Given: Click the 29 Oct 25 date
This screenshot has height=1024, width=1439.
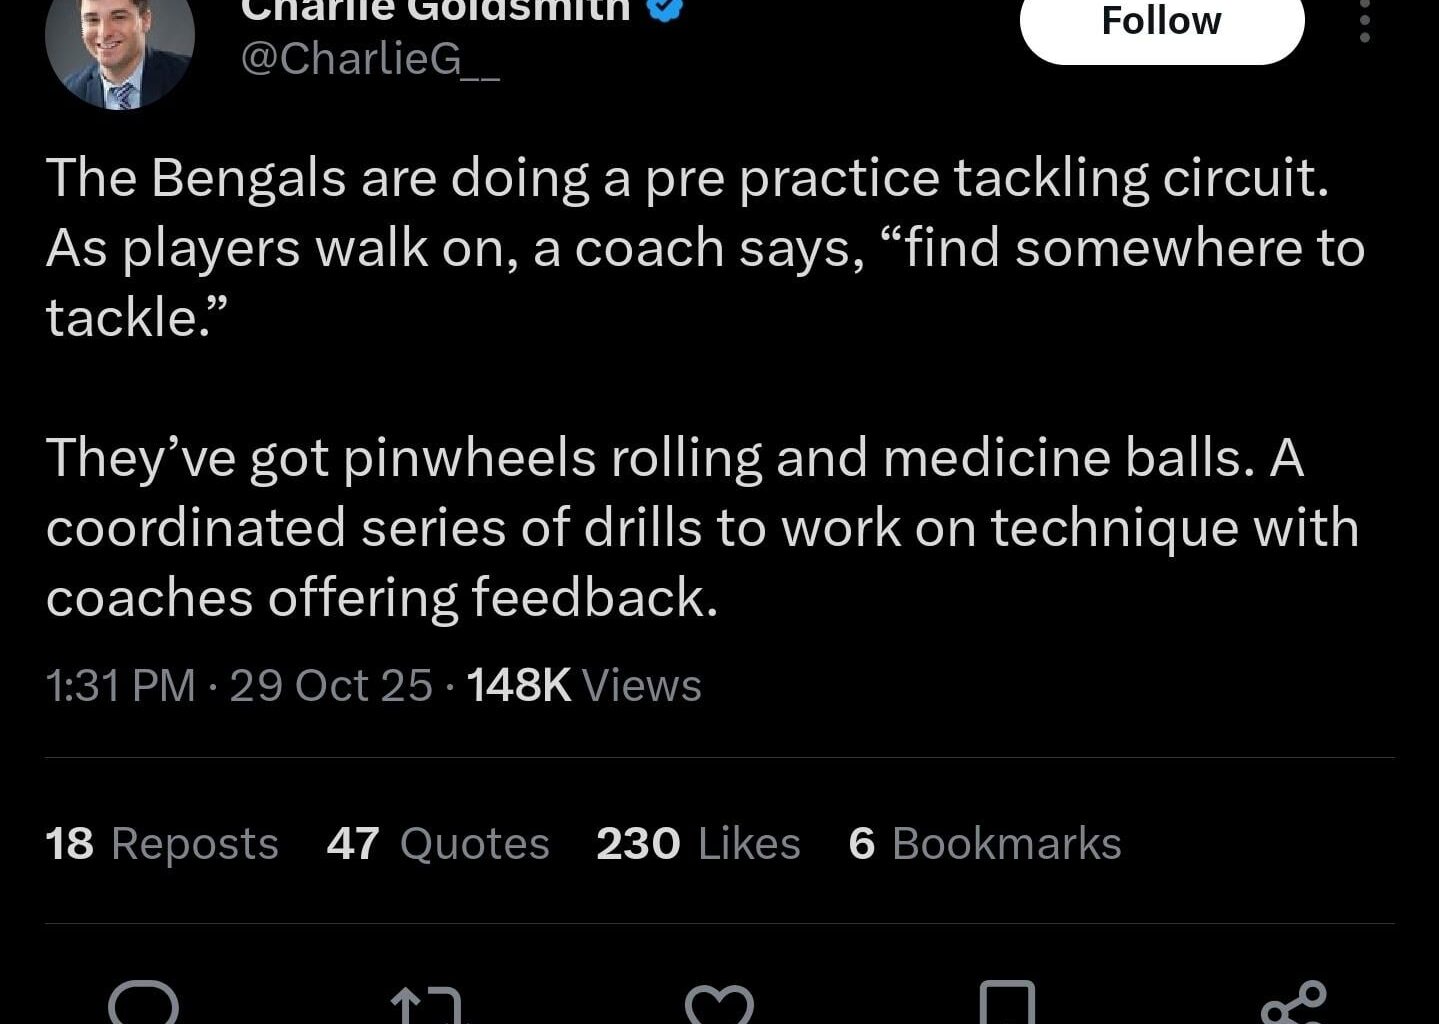Looking at the screenshot, I should click(x=331, y=685).
